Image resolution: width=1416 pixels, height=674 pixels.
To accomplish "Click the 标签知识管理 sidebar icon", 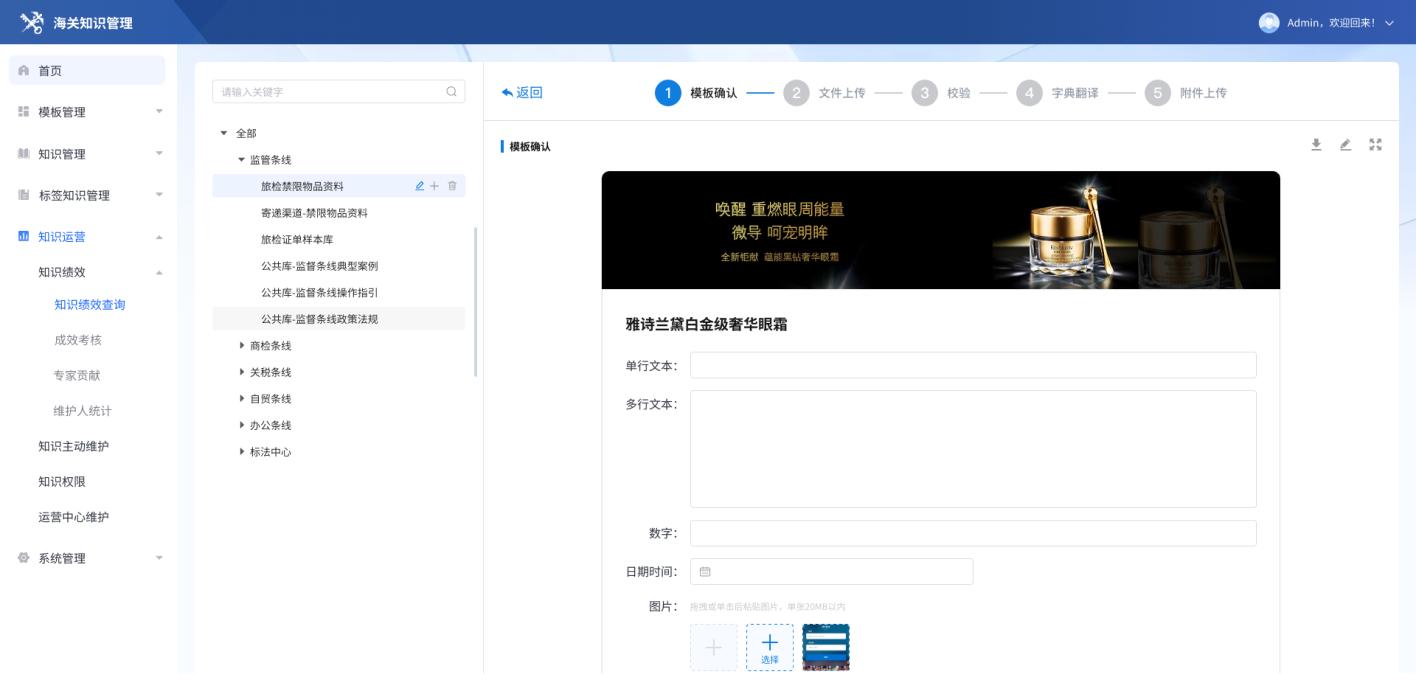I will [24, 195].
